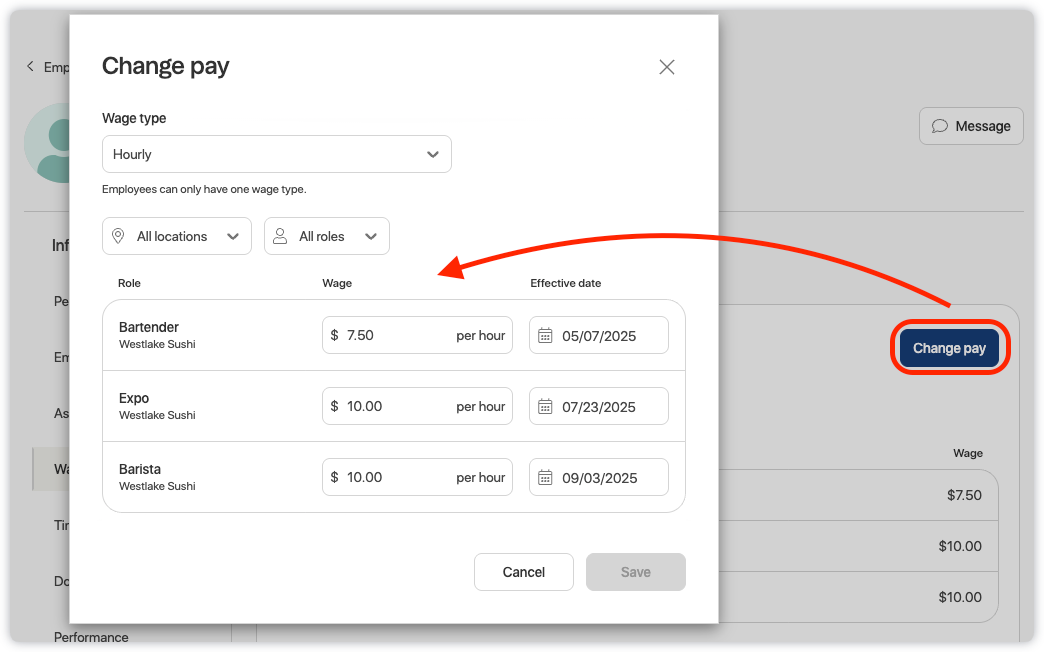This screenshot has height=652, width=1044.
Task: Select the Bartender effective date 05/07/2025
Action: [600, 336]
